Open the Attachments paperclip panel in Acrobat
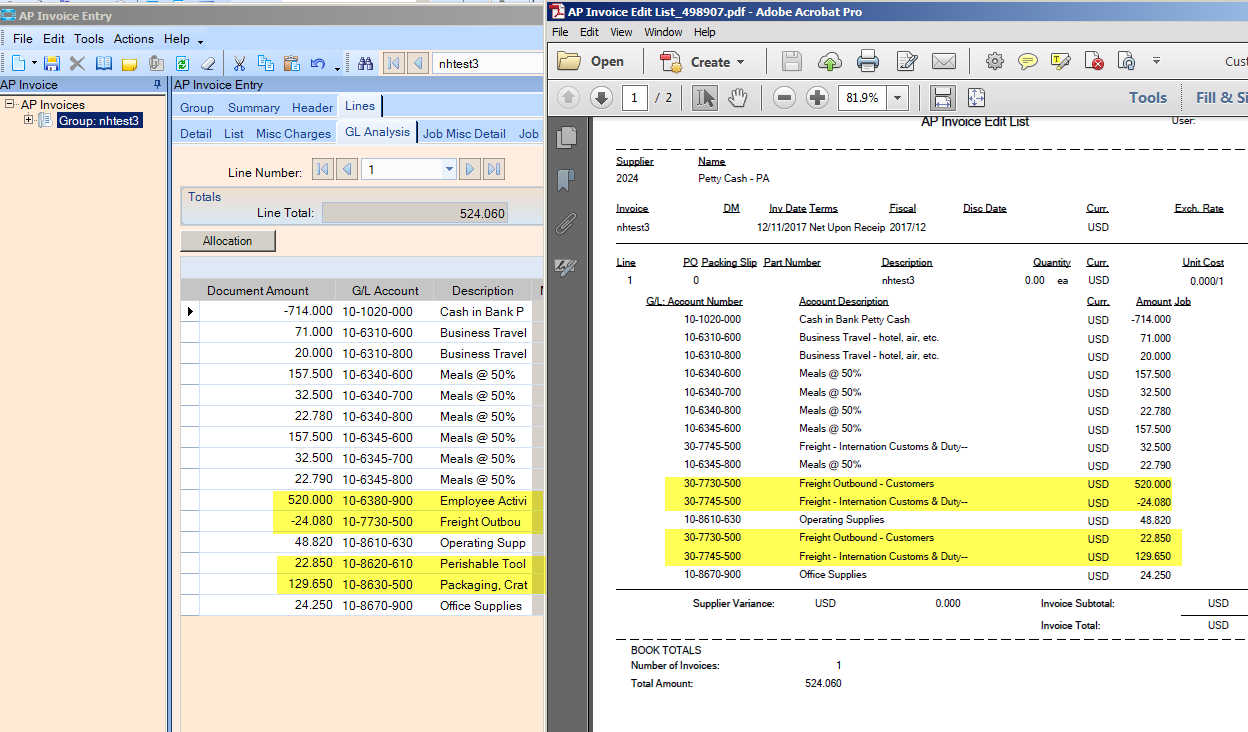 click(x=567, y=223)
